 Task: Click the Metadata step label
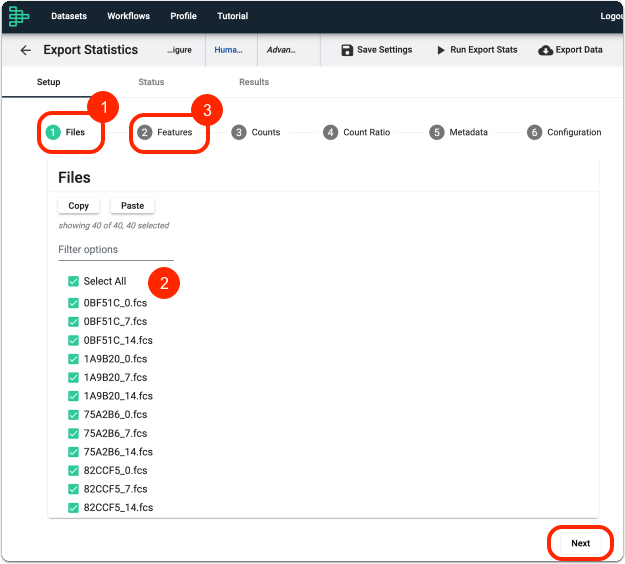coord(469,132)
